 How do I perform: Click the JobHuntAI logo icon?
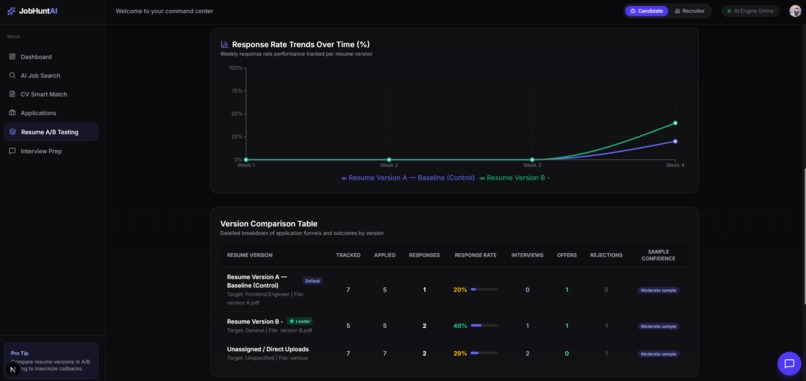(x=11, y=11)
